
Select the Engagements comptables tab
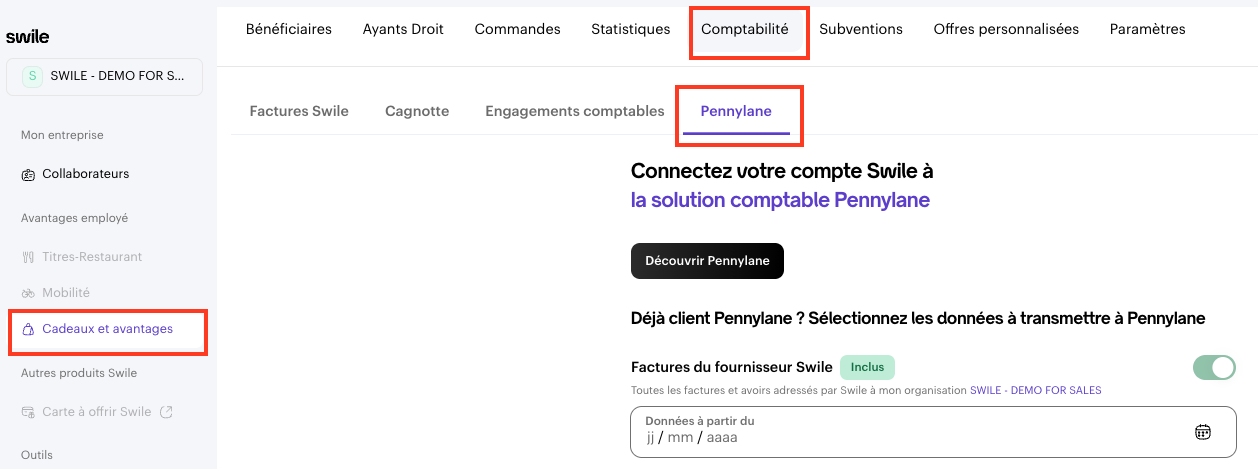(x=575, y=111)
